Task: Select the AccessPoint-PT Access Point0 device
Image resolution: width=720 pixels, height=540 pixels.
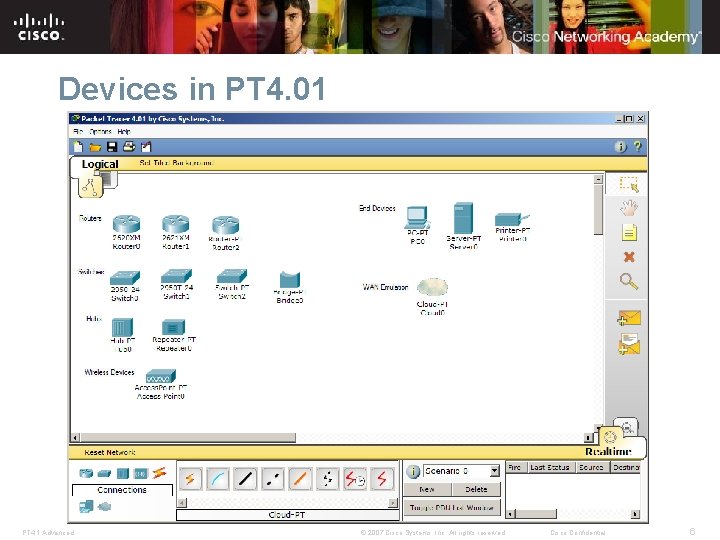Action: click(161, 377)
